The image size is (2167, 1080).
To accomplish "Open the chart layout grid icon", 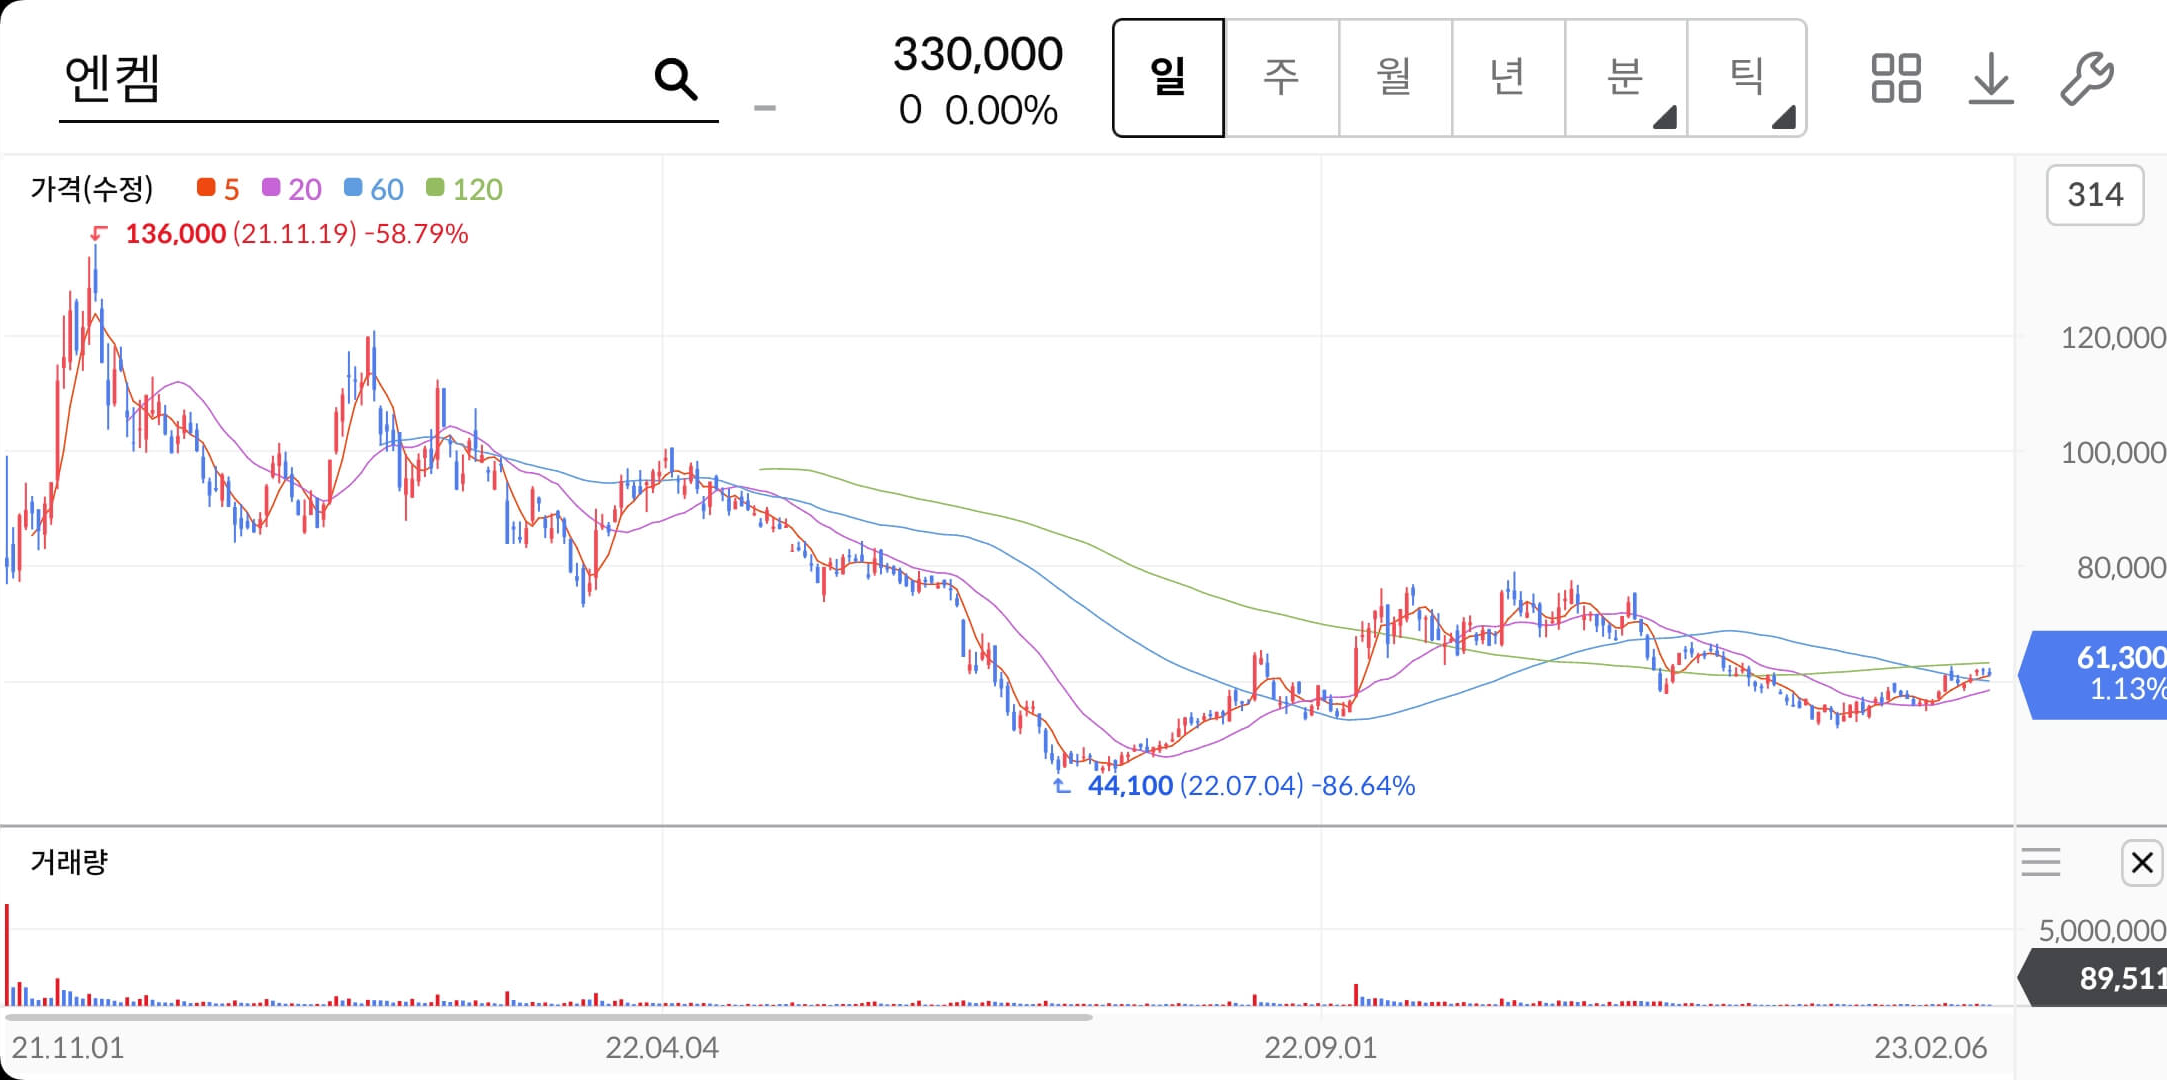I will (1895, 78).
